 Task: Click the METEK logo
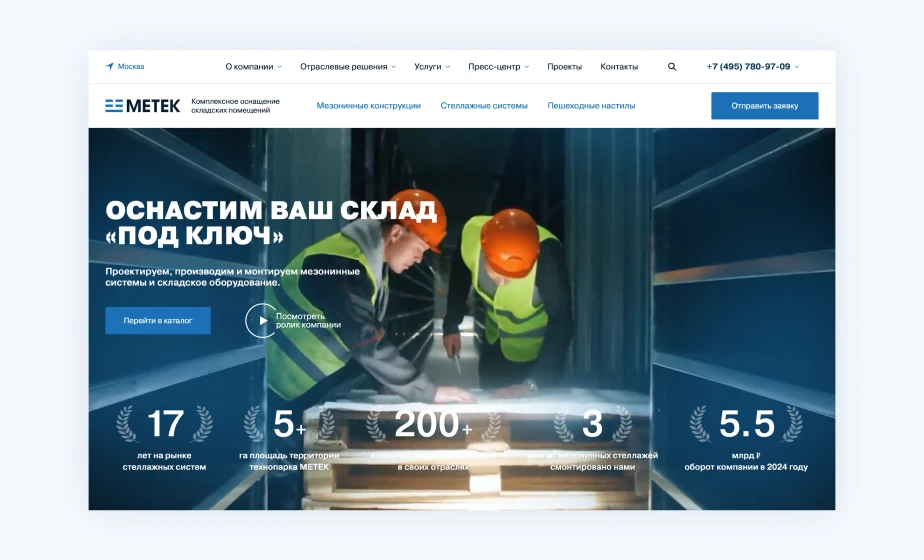pyautogui.click(x=143, y=106)
